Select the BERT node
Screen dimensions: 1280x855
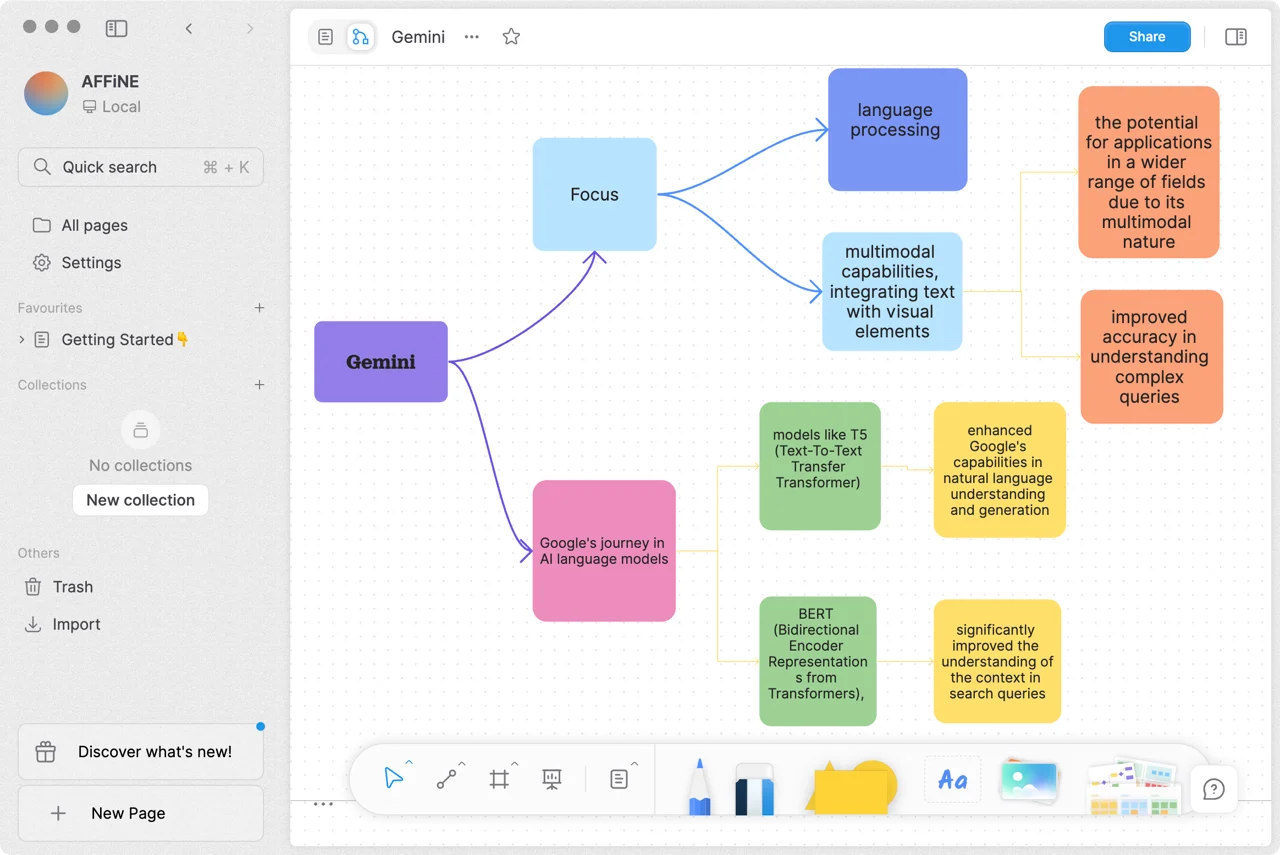pyautogui.click(x=818, y=661)
